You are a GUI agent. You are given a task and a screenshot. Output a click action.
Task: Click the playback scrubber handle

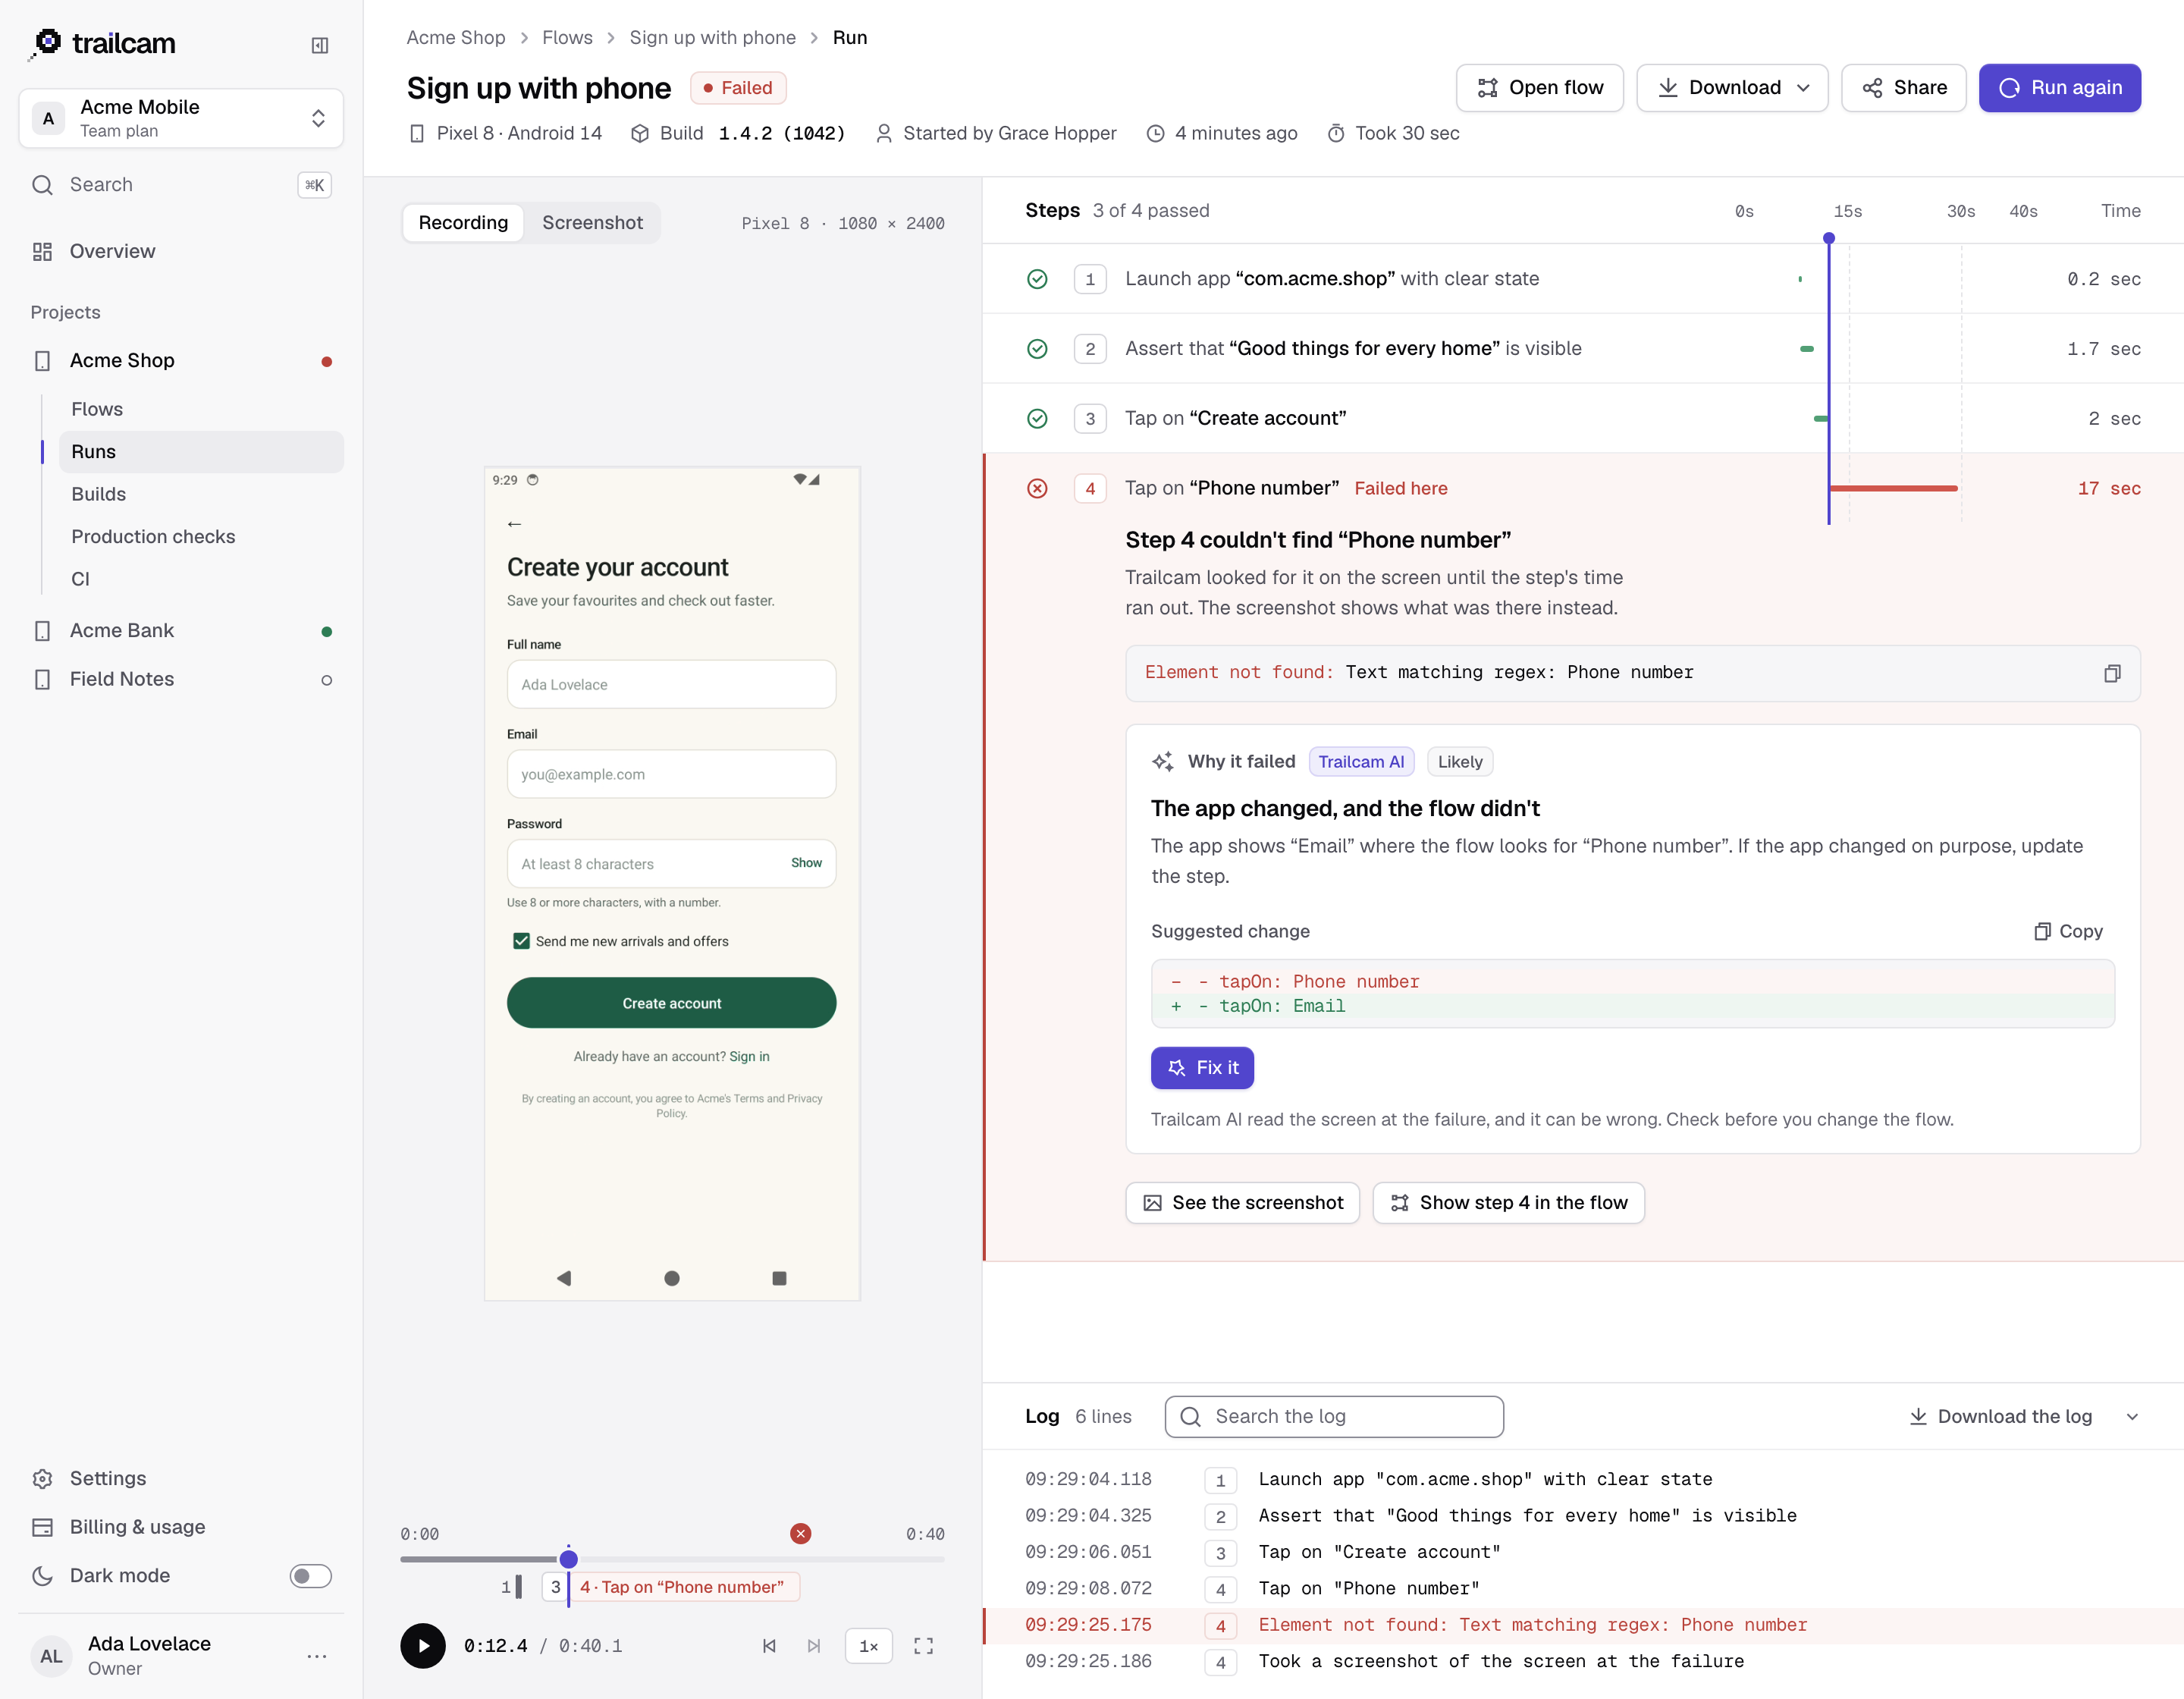coord(568,1559)
